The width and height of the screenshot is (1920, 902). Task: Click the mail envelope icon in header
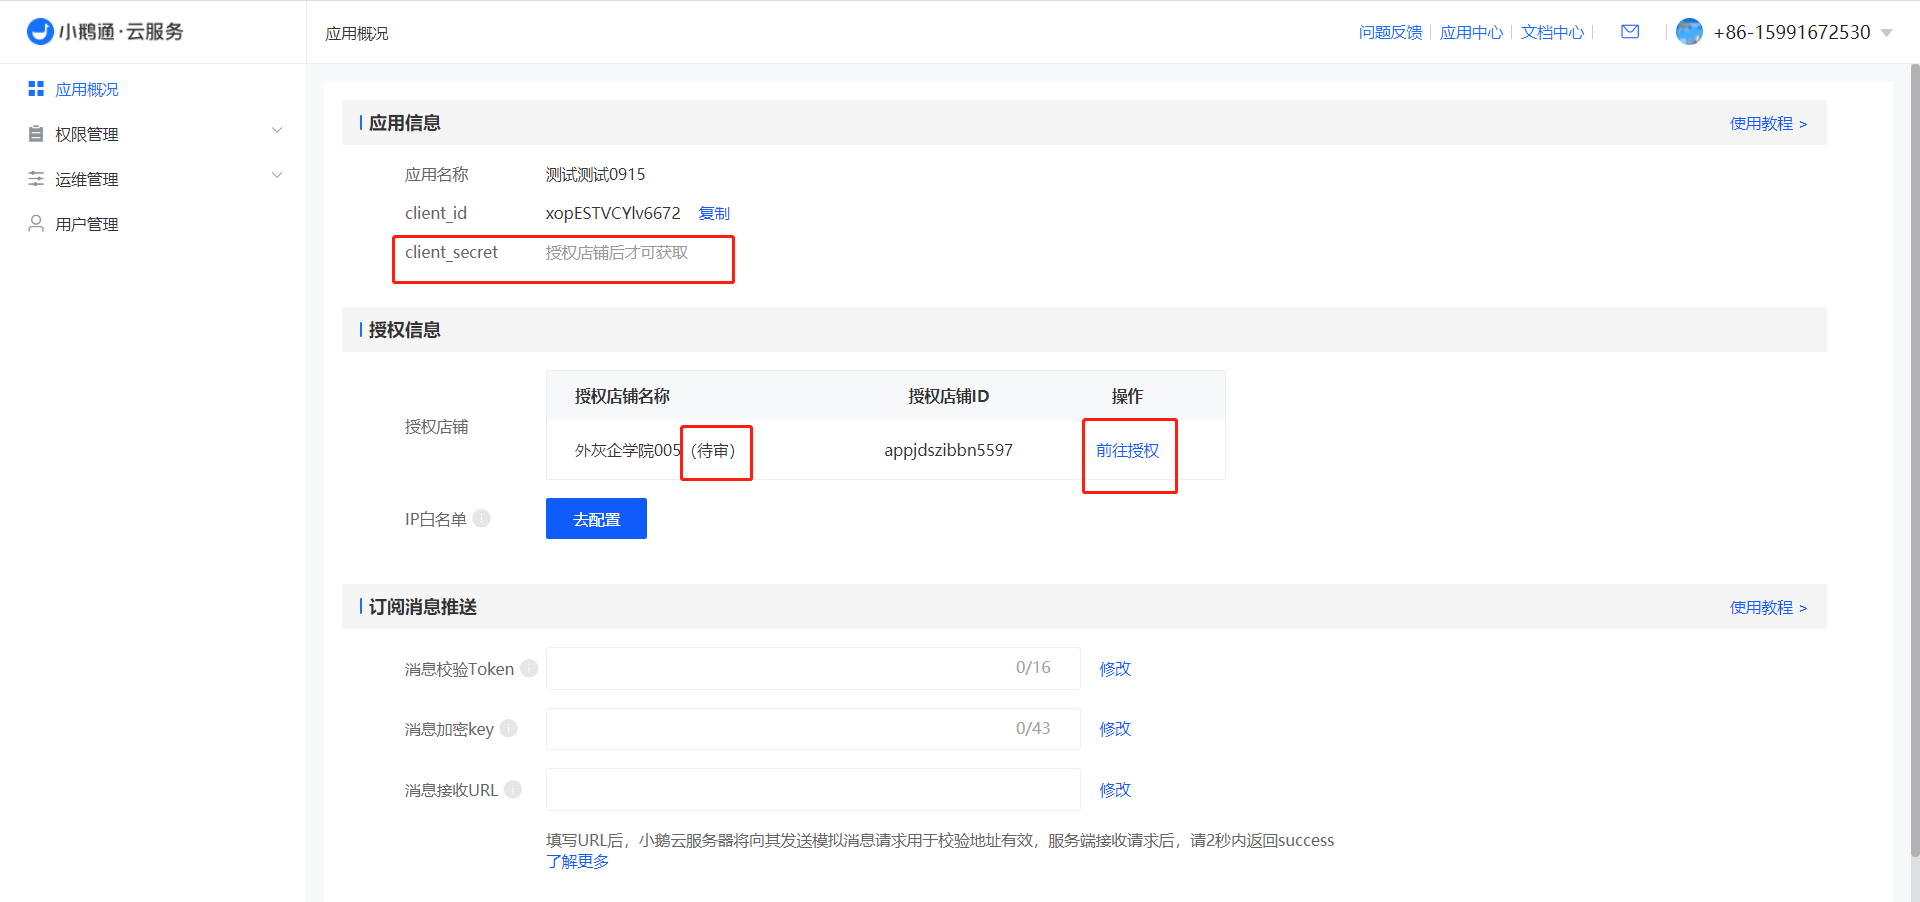click(x=1630, y=32)
